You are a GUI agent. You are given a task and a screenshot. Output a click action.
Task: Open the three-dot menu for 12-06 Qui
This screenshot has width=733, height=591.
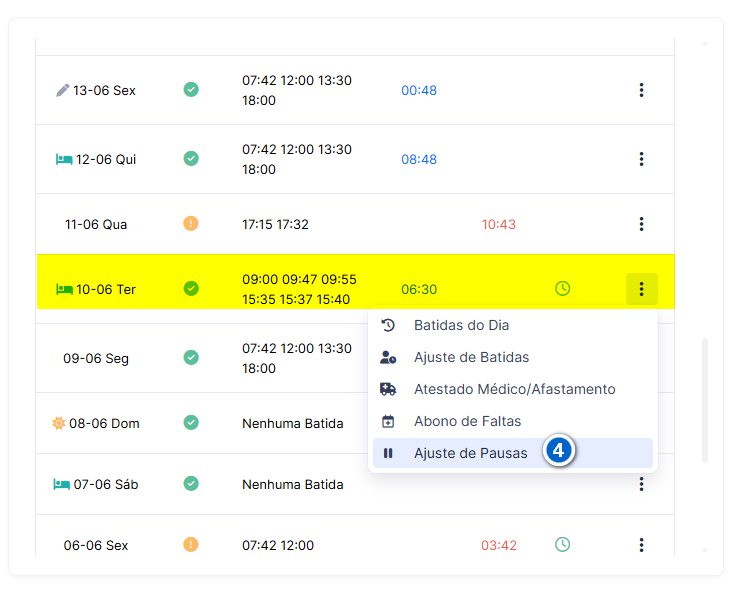641,159
